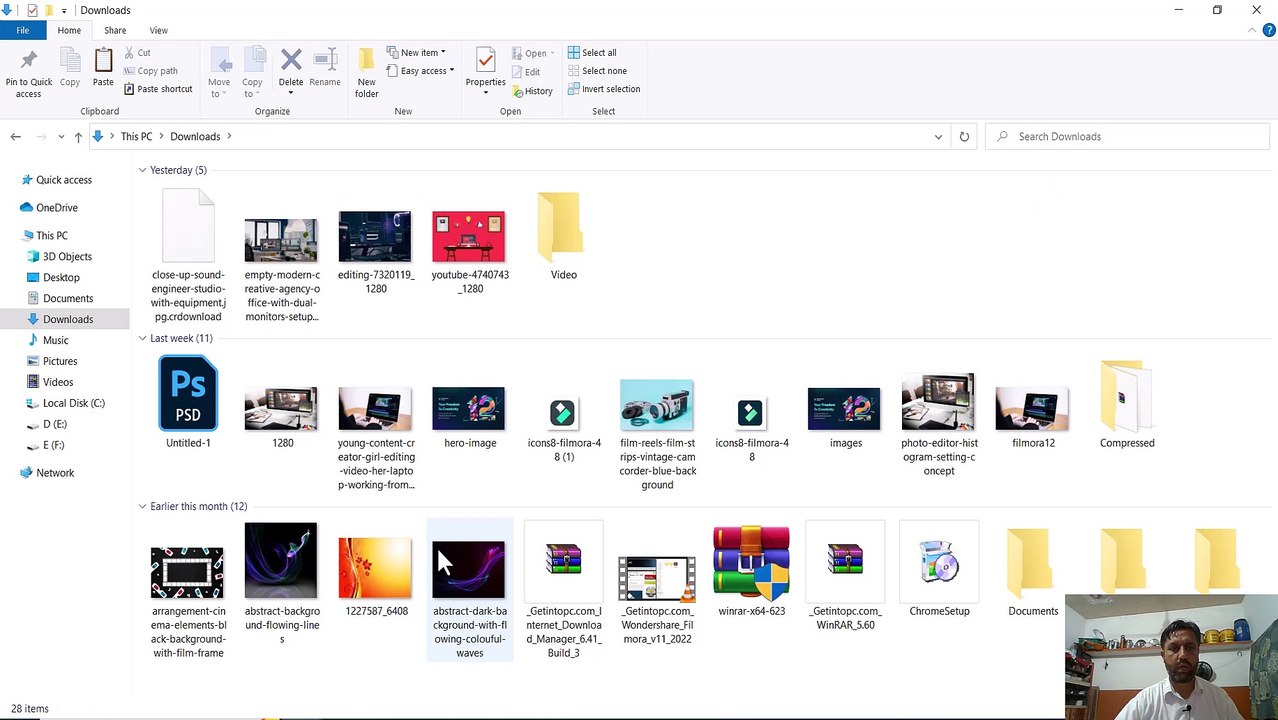Open recent locations dropdown arrow
Viewport: 1278px width, 720px height.
(61, 137)
